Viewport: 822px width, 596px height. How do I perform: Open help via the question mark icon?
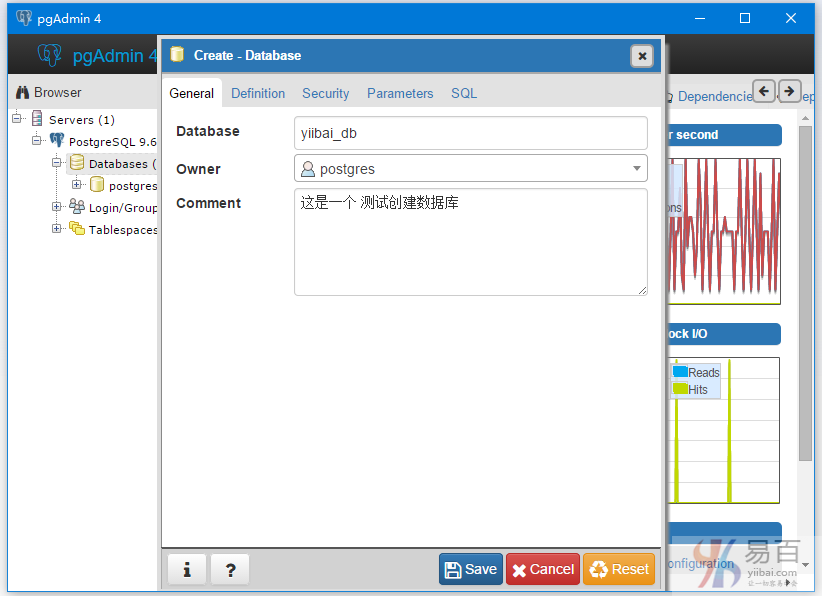click(x=230, y=569)
